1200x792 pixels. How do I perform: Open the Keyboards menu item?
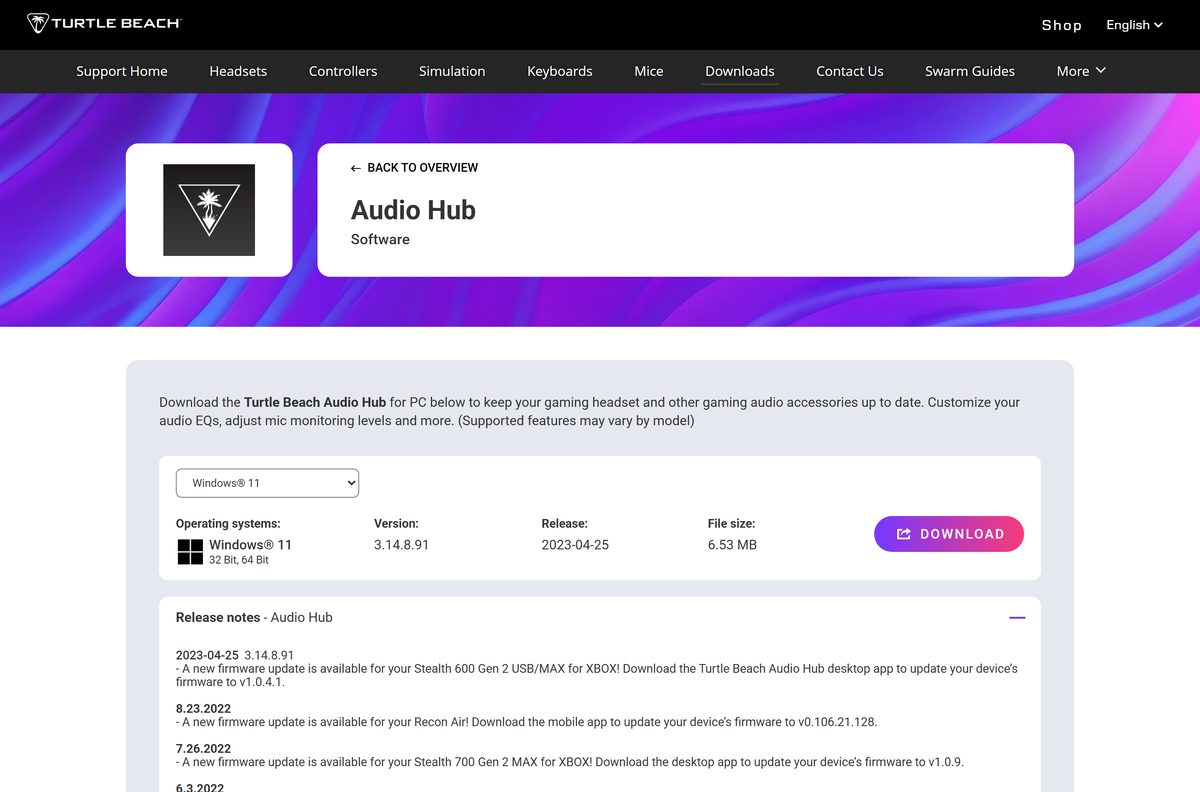pyautogui.click(x=560, y=71)
